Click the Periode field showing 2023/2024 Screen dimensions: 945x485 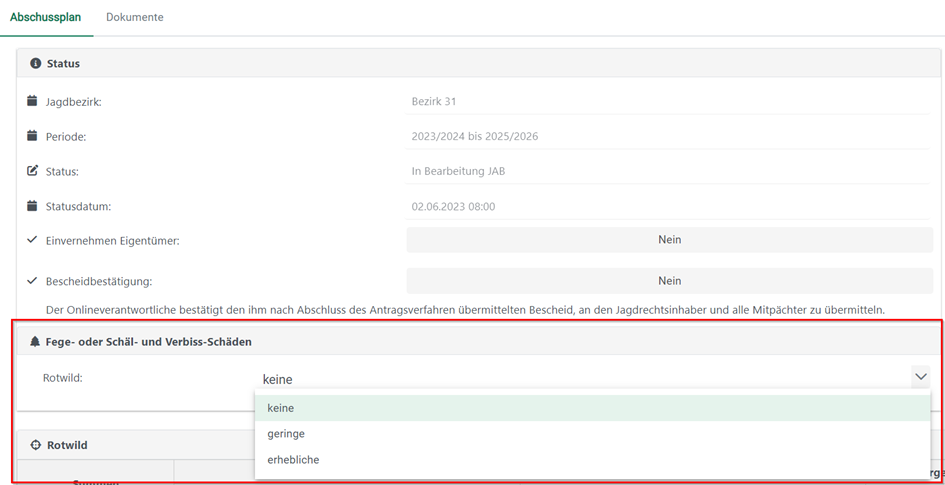474,136
